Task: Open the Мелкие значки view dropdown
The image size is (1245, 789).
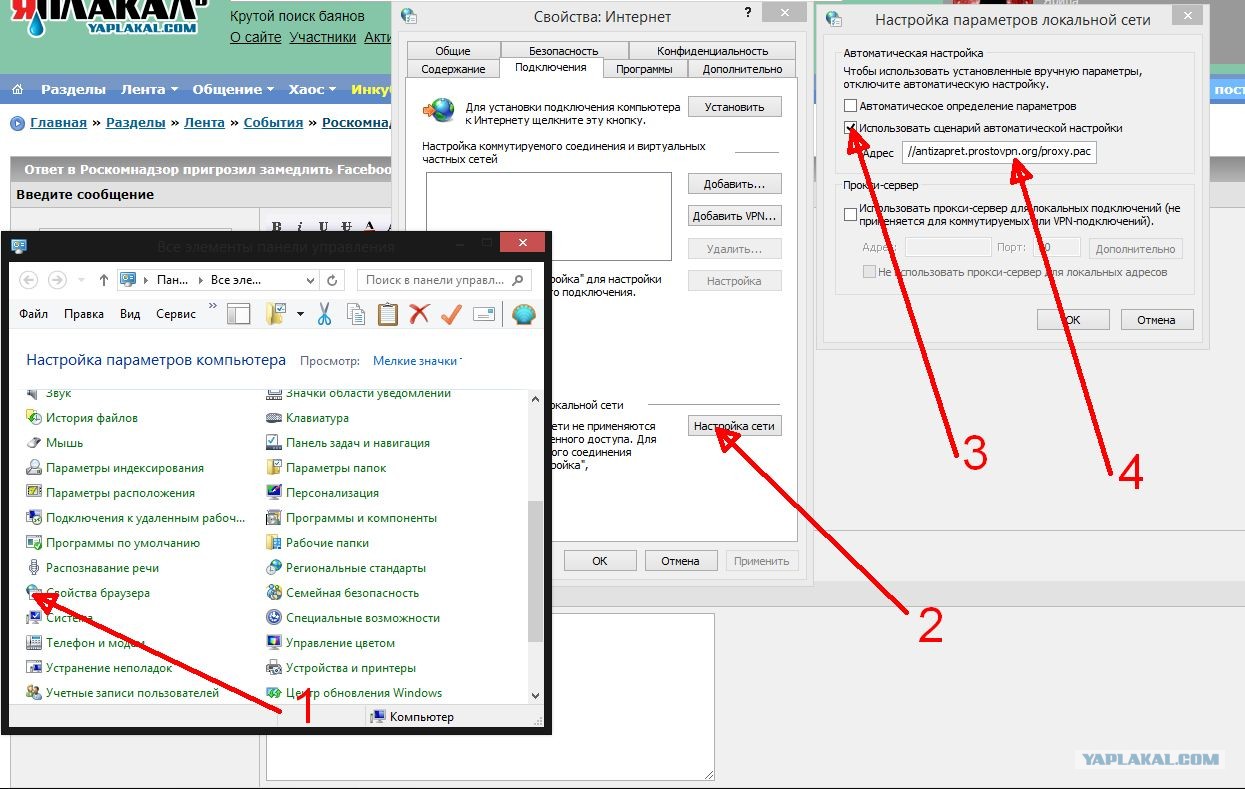Action: pos(417,361)
